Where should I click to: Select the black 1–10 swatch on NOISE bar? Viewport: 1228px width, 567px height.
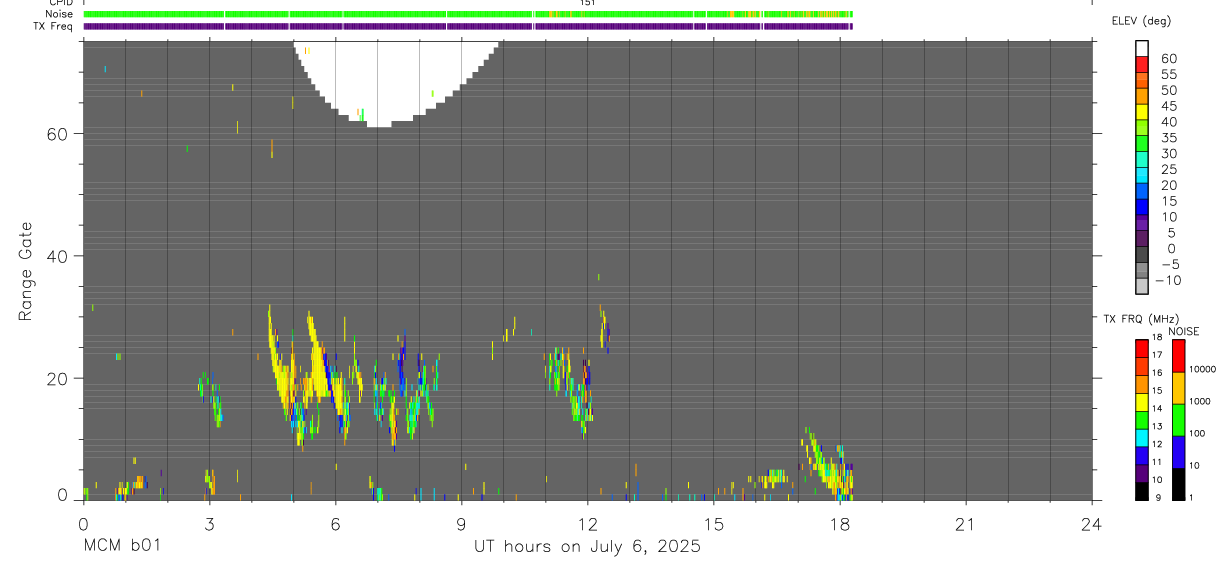tap(1178, 484)
